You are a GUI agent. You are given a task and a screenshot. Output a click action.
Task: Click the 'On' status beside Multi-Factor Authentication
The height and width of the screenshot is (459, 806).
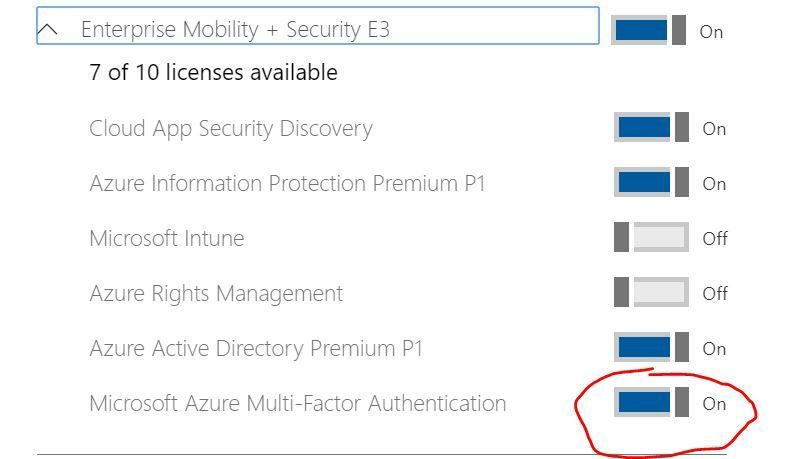[x=713, y=404]
